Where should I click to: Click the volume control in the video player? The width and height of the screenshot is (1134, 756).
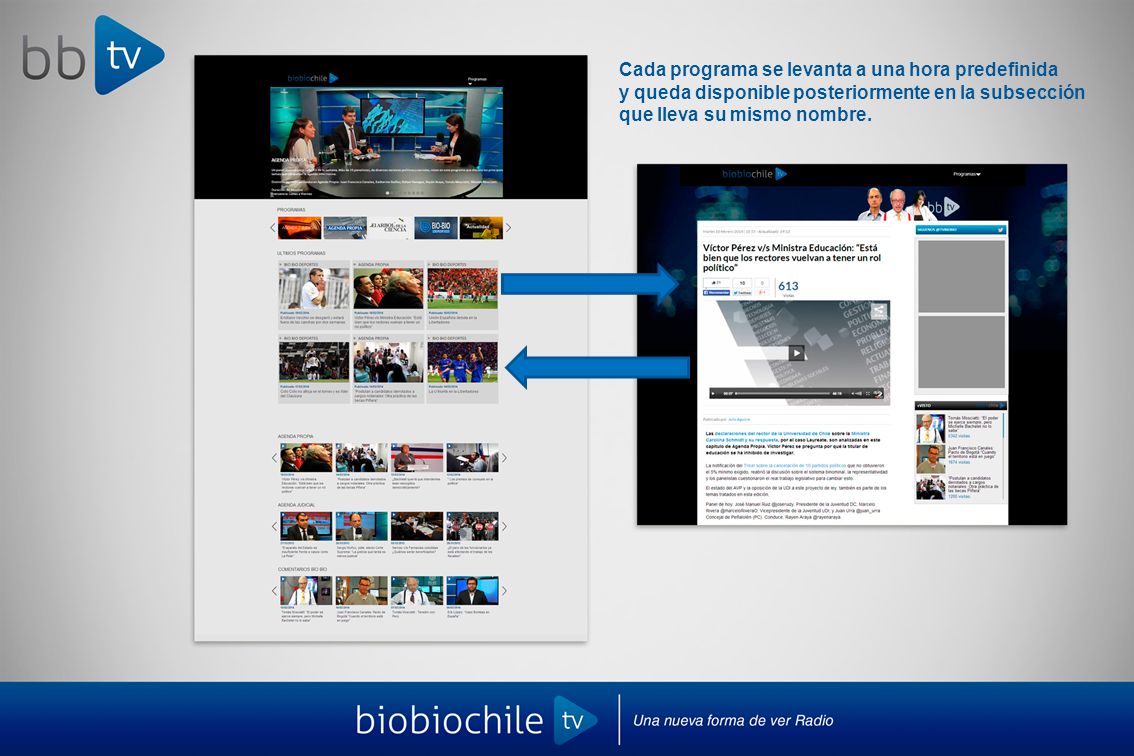(x=856, y=394)
